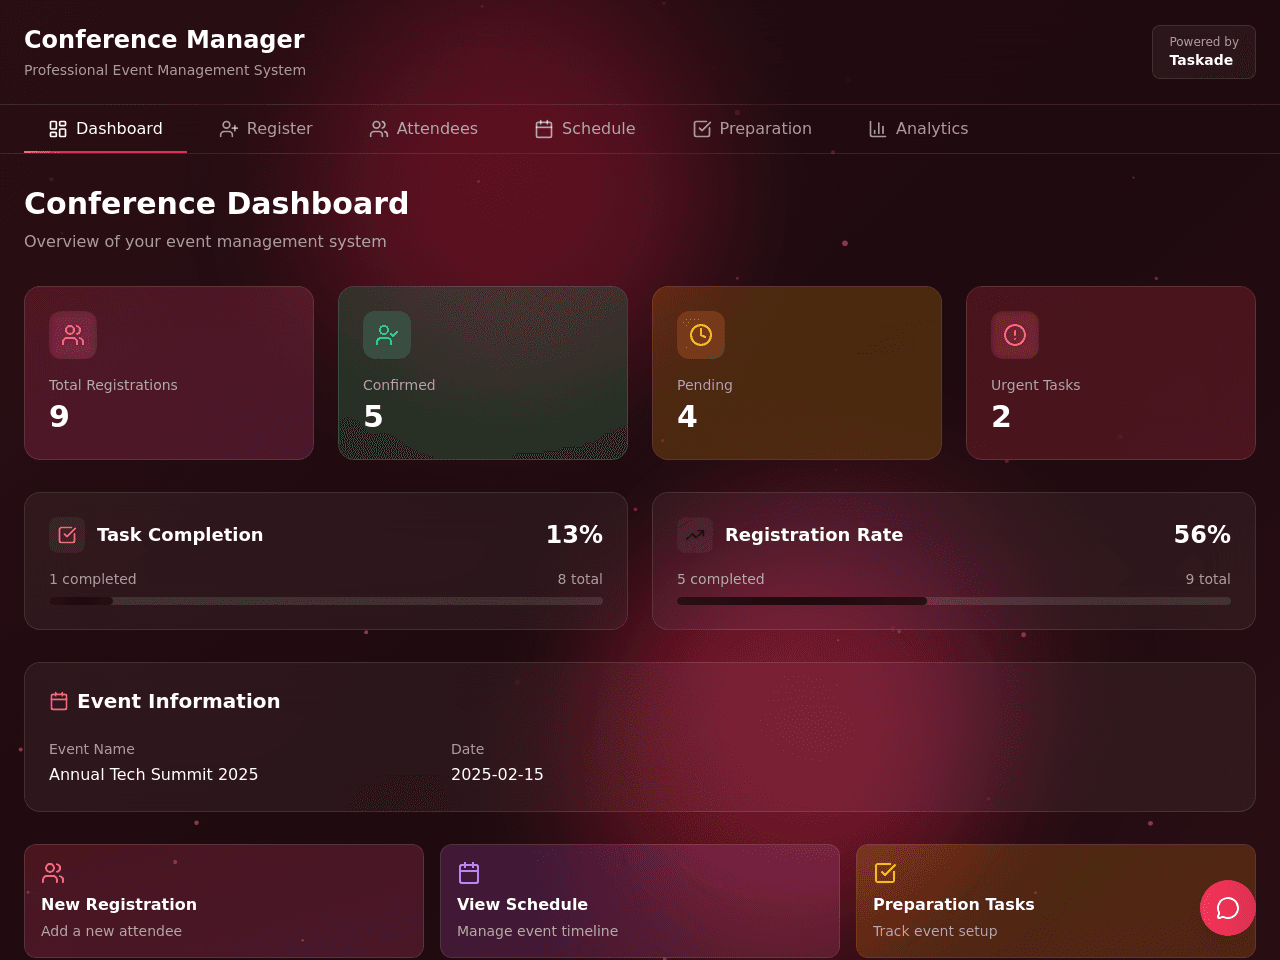1280x960 pixels.
Task: Click the Event Information calendar icon
Action: point(59,701)
